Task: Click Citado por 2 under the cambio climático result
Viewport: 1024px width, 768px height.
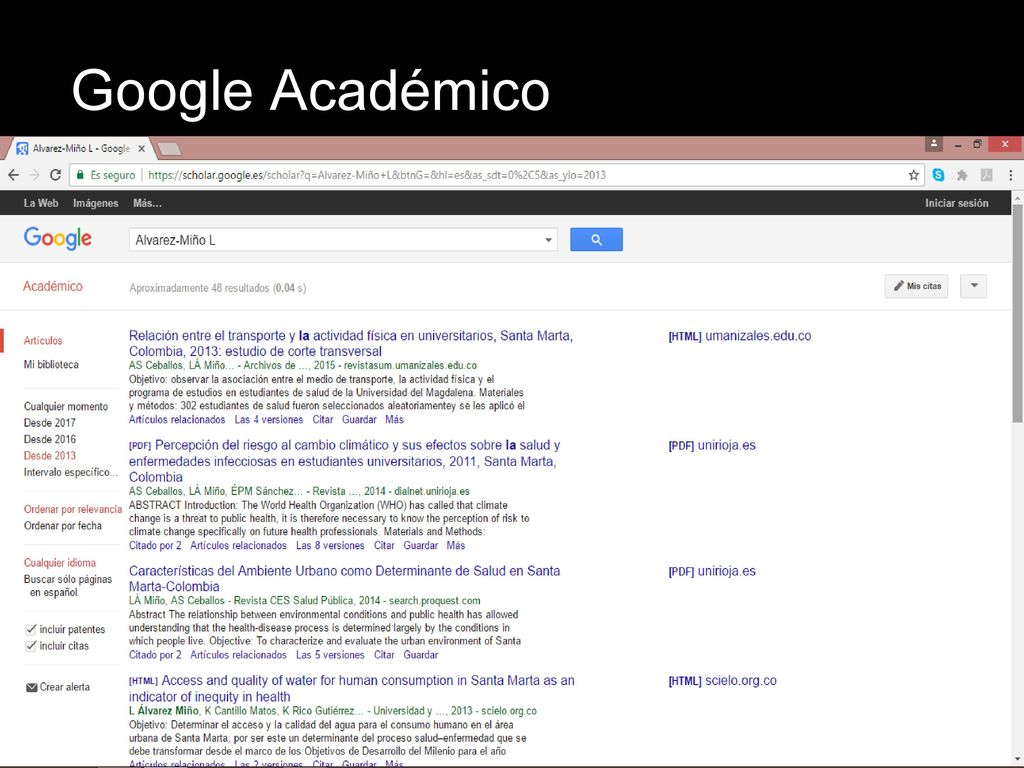Action: pos(155,545)
